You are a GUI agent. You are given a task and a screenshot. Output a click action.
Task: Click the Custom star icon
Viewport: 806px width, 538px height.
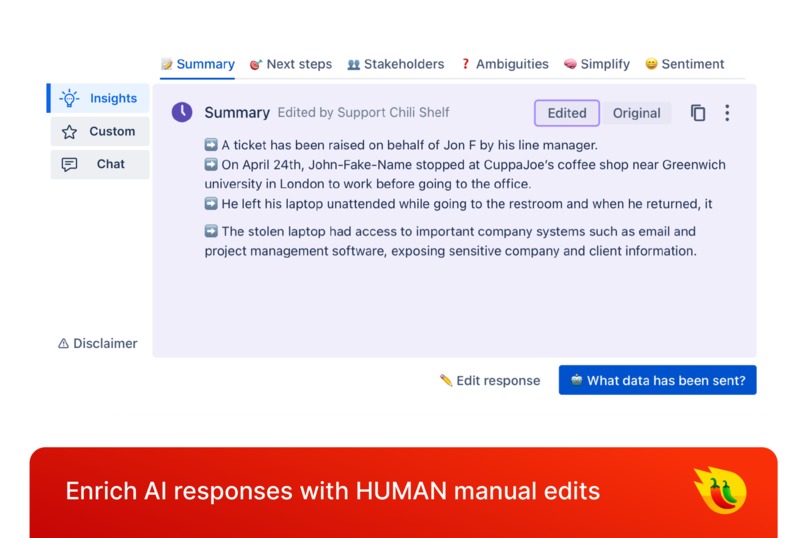click(x=69, y=132)
